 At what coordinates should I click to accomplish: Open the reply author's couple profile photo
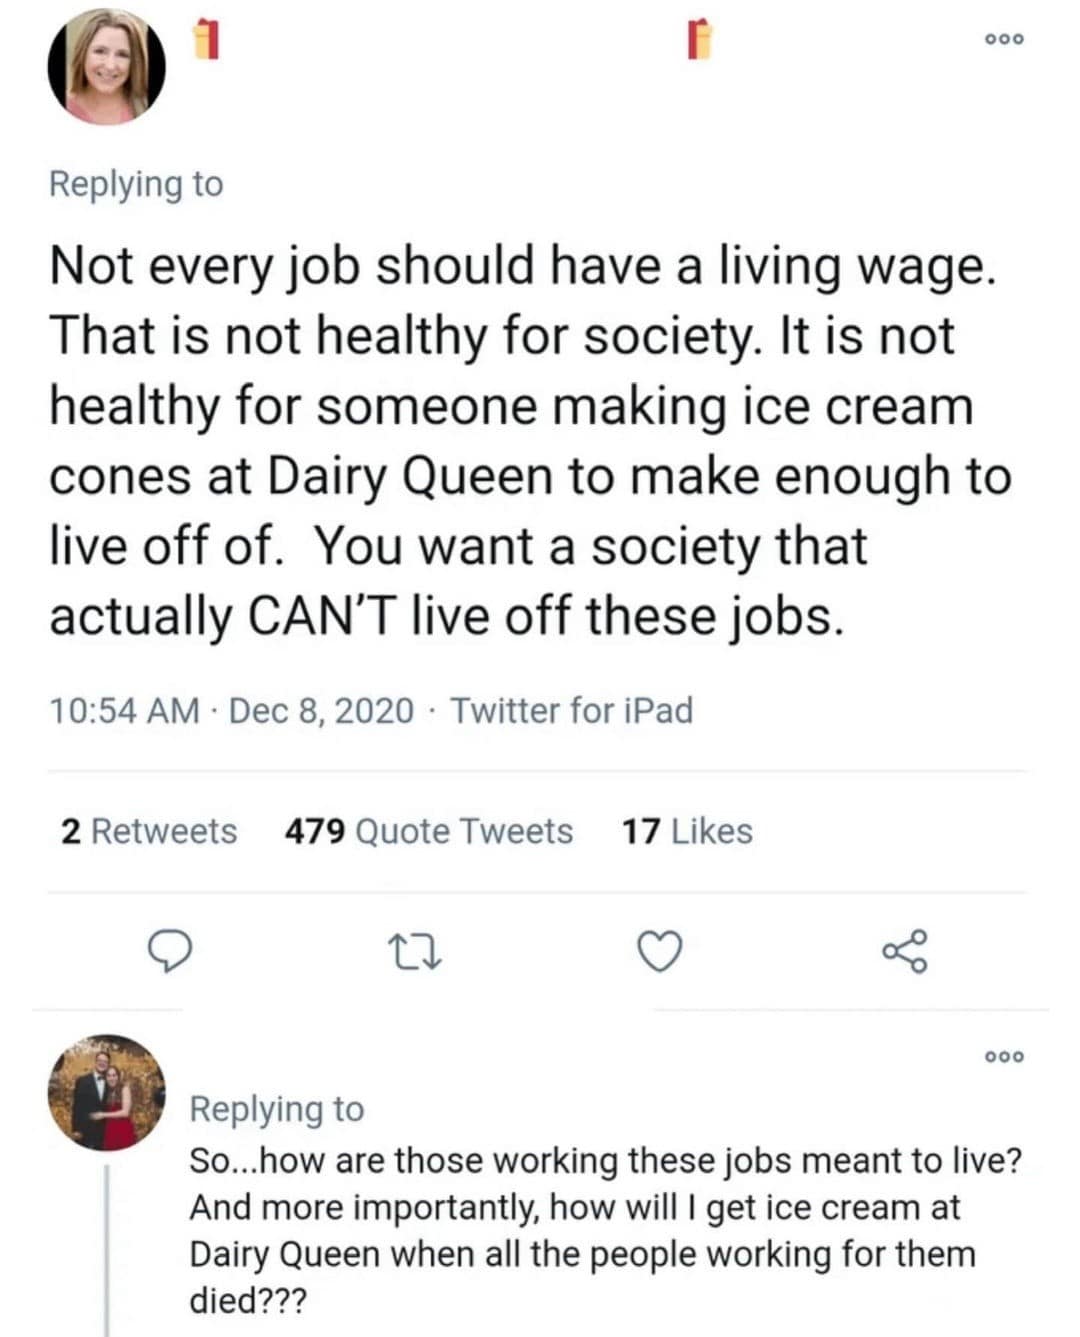107,1092
